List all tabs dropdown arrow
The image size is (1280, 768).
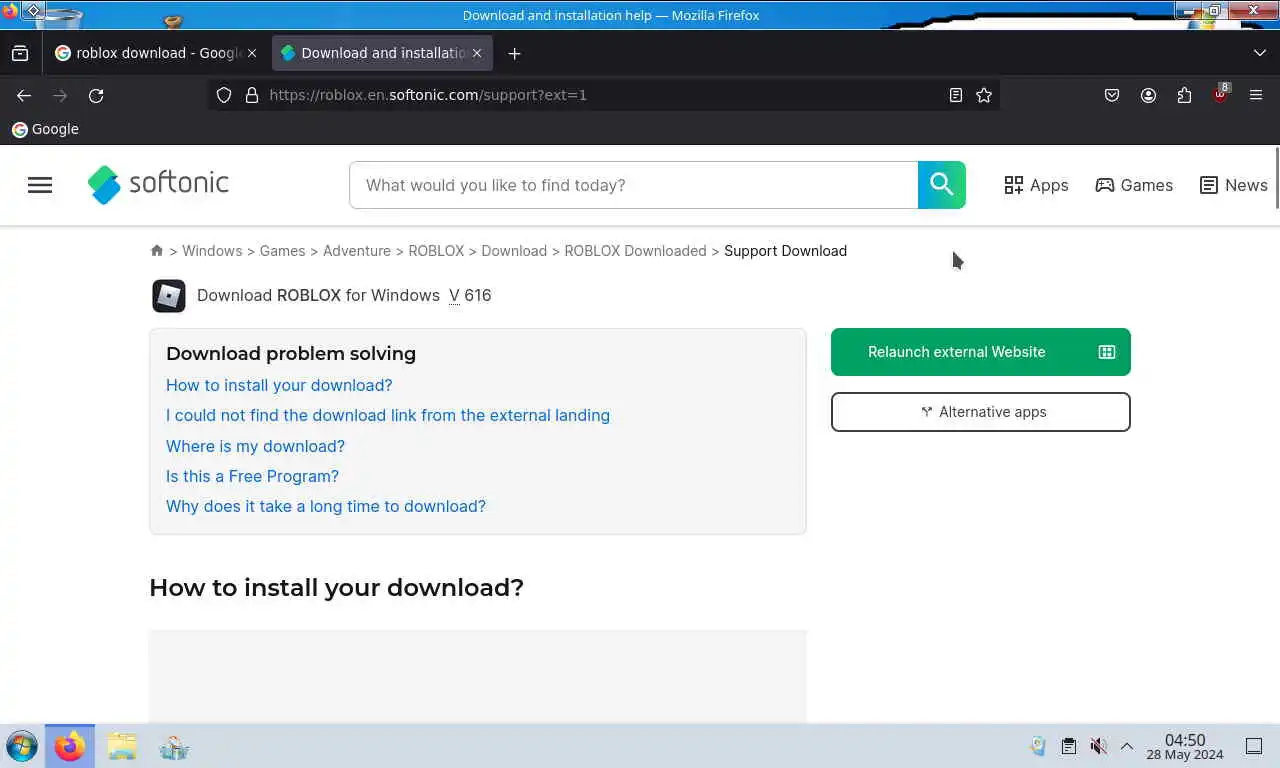[1259, 53]
